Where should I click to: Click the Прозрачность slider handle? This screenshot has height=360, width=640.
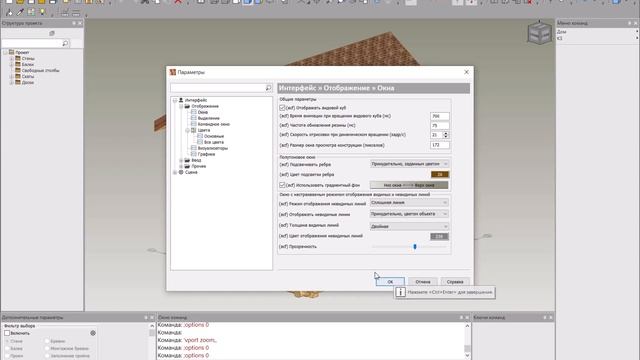pyautogui.click(x=415, y=247)
